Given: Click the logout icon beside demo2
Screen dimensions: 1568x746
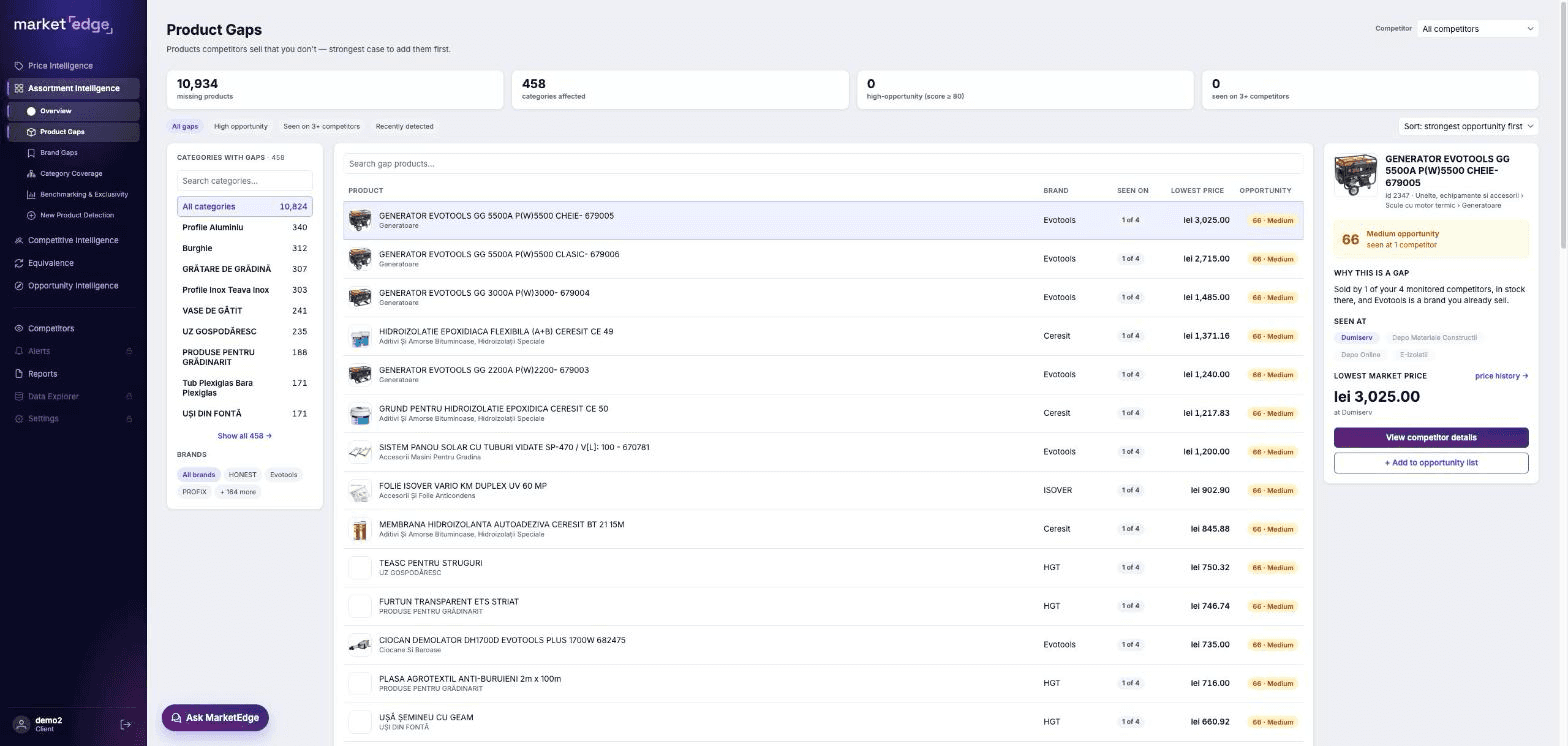Looking at the screenshot, I should pyautogui.click(x=125, y=724).
